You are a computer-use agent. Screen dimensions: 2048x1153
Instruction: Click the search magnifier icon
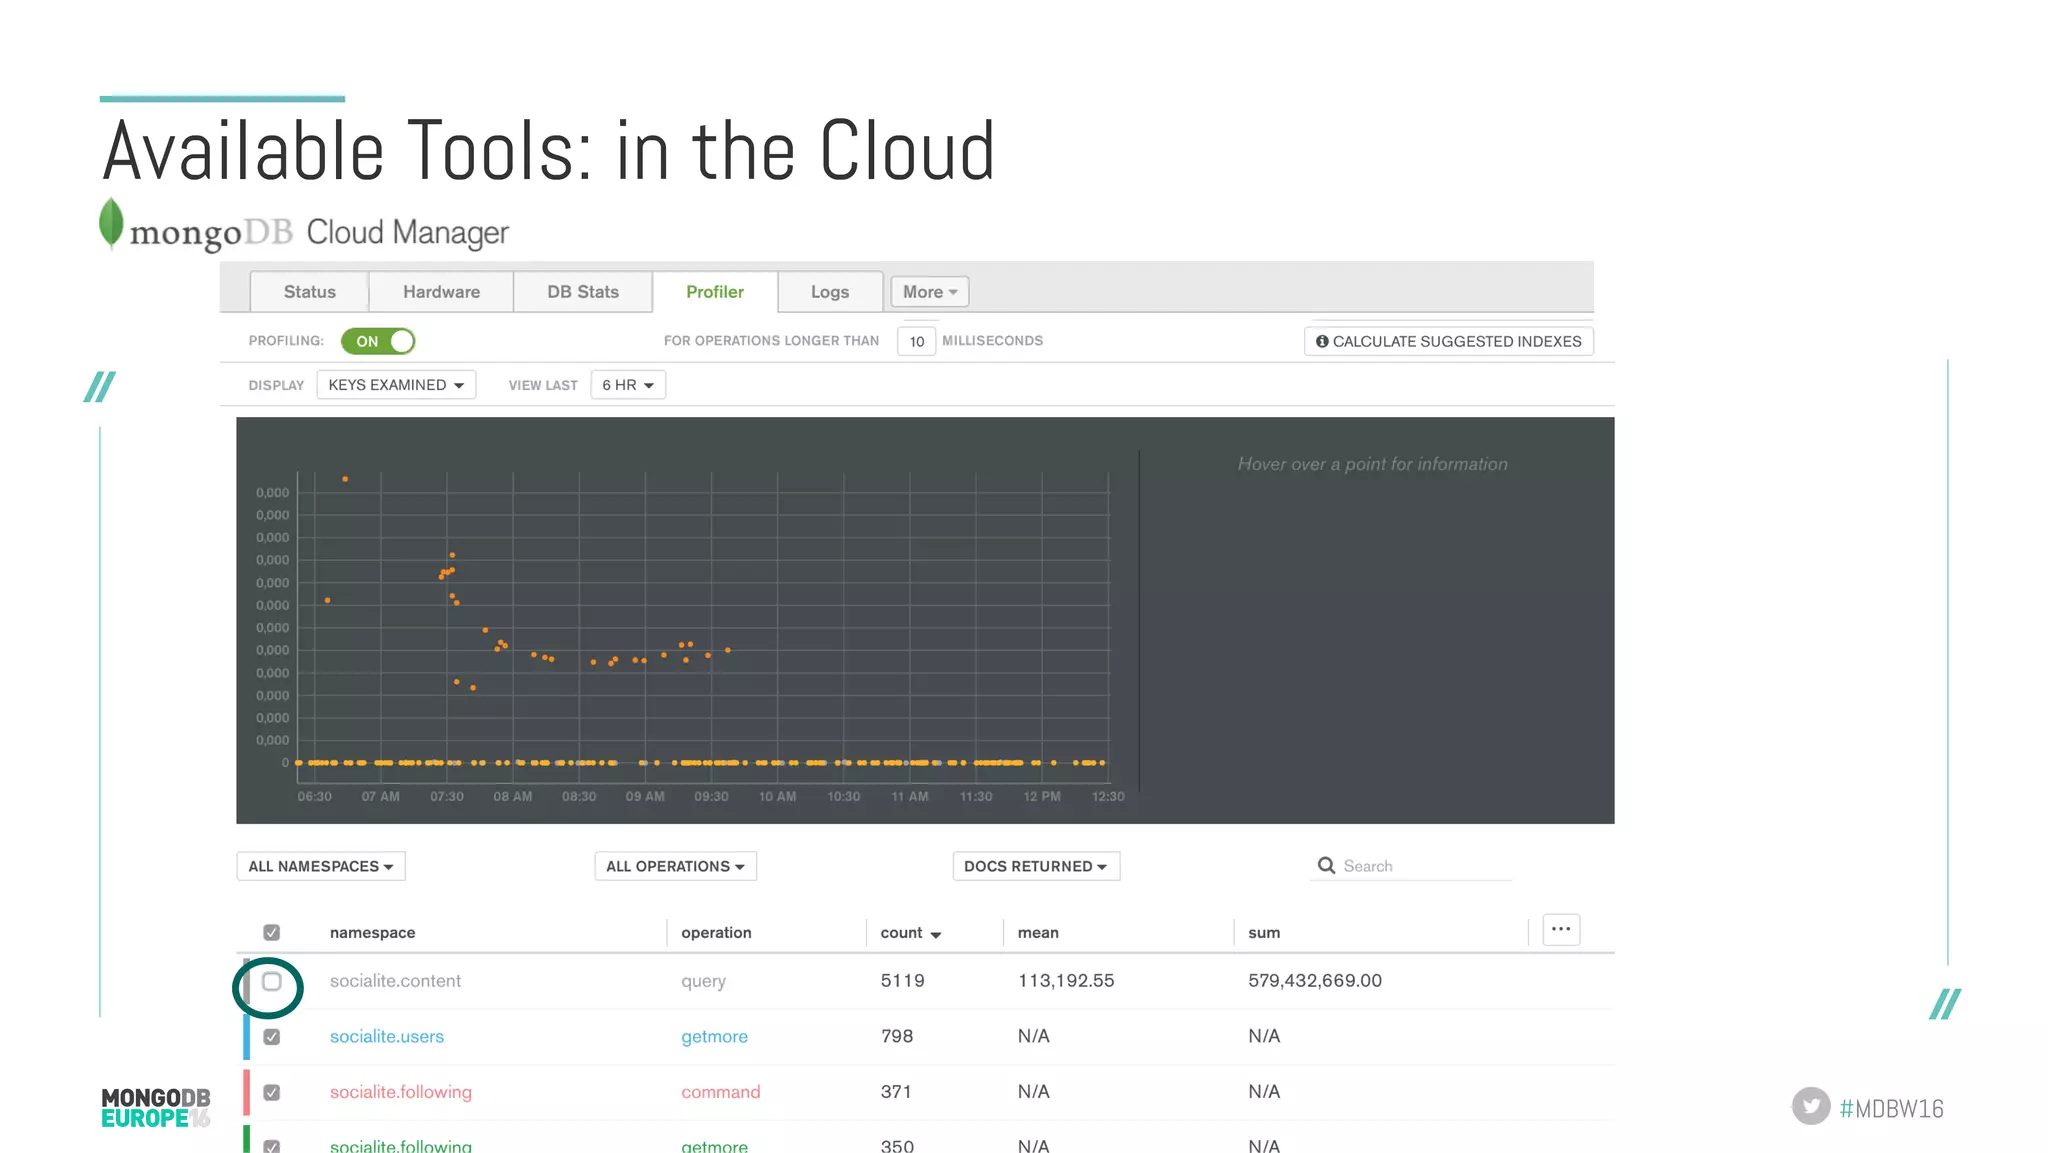pos(1326,865)
